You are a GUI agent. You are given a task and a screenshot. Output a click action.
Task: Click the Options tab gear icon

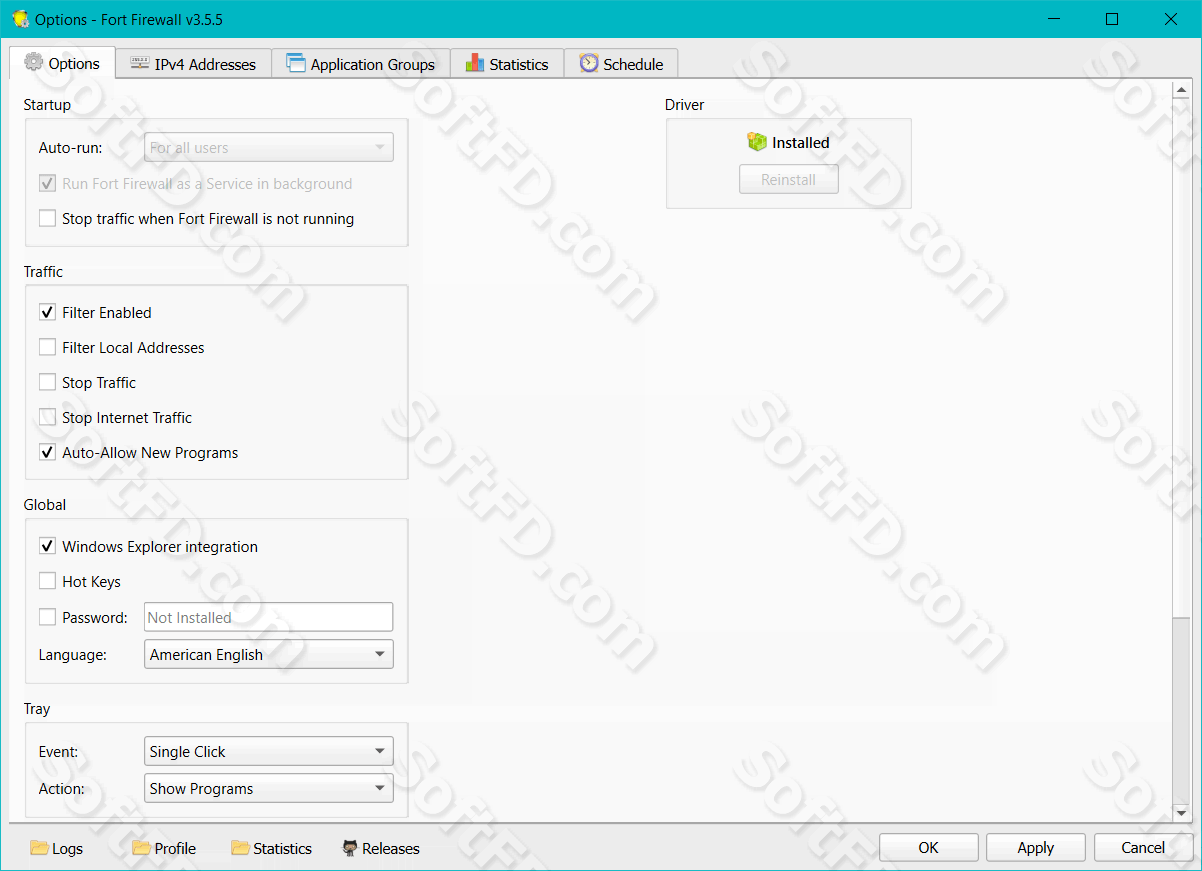tap(34, 62)
